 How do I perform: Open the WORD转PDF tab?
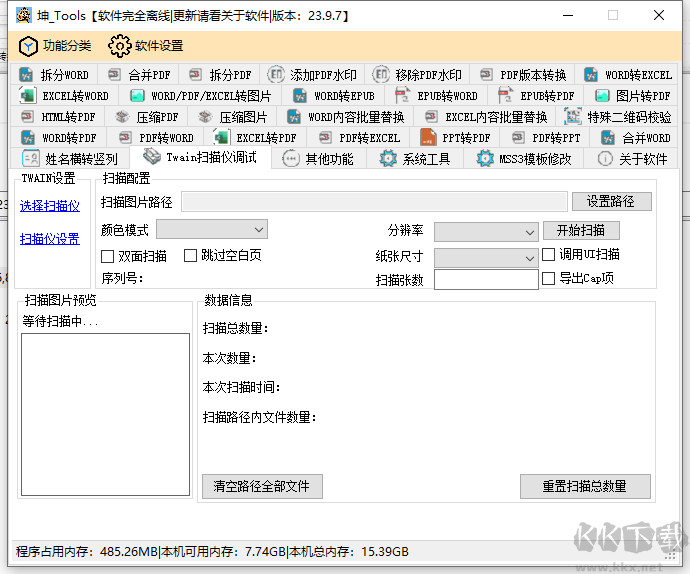(59, 138)
